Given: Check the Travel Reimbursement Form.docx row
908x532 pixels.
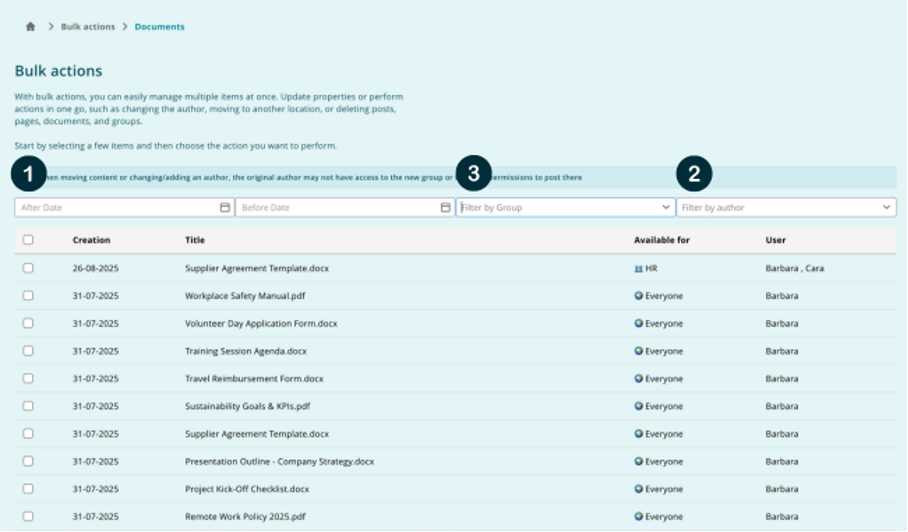Looking at the screenshot, I should (x=28, y=379).
